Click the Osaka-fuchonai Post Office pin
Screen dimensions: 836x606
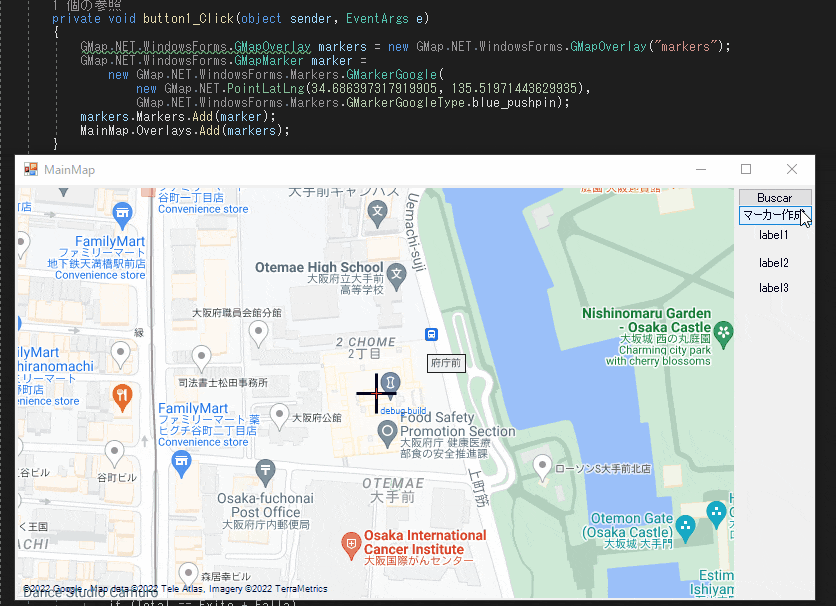tap(265, 473)
